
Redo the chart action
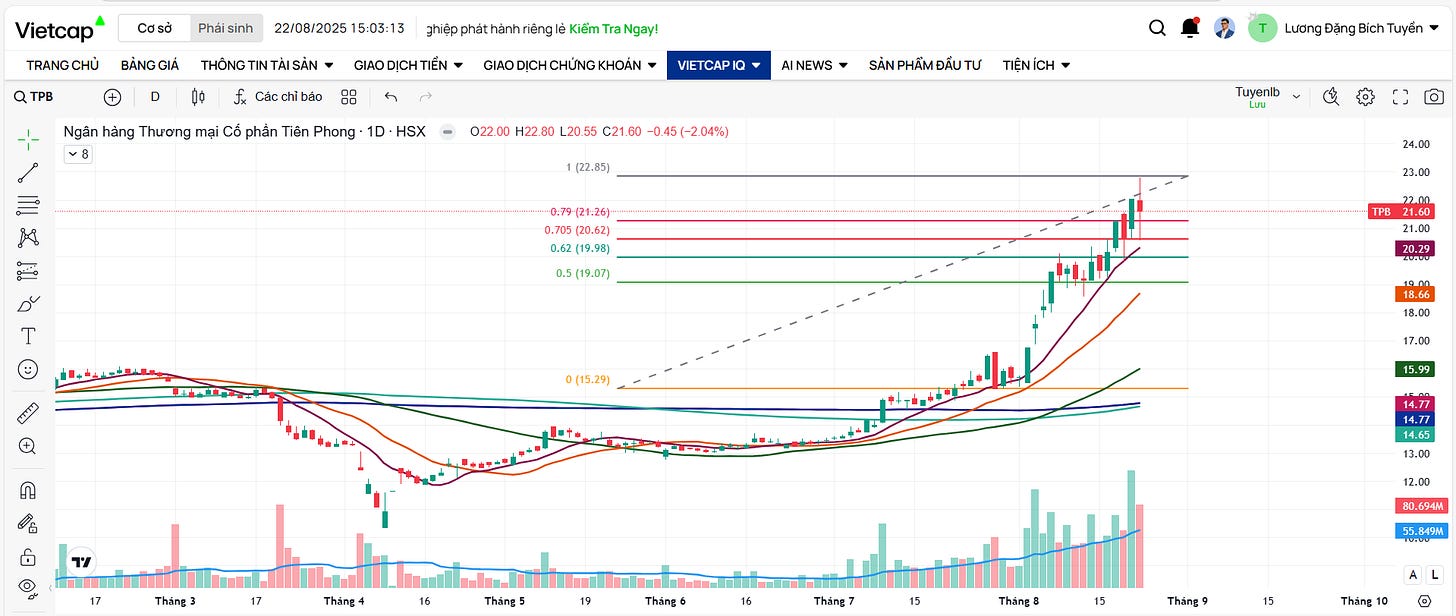click(x=426, y=97)
